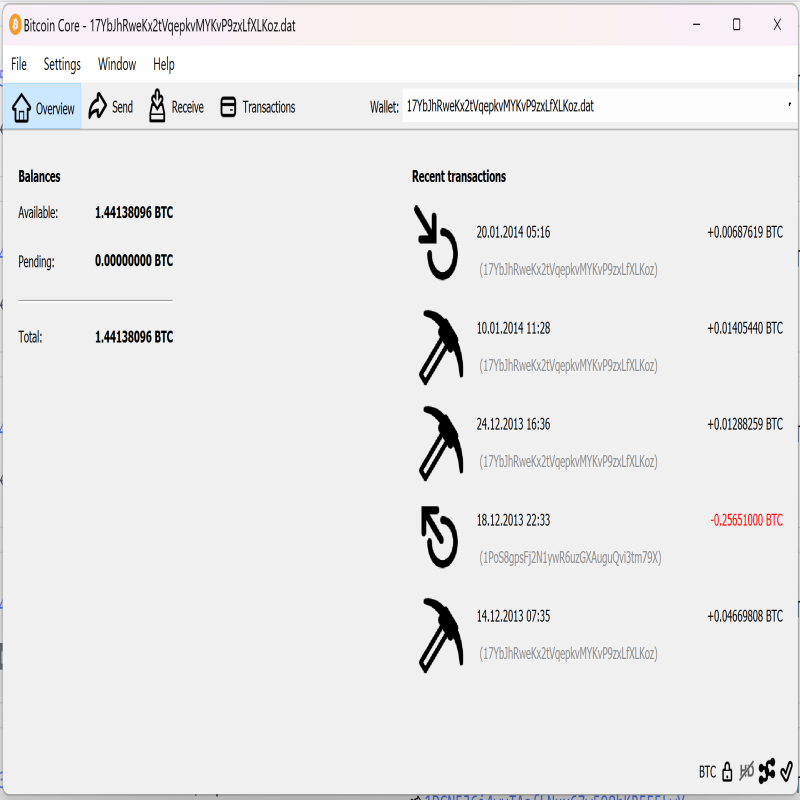Click the mining pickaxe icon for 14.12.2013
The image size is (800, 800).
point(441,635)
